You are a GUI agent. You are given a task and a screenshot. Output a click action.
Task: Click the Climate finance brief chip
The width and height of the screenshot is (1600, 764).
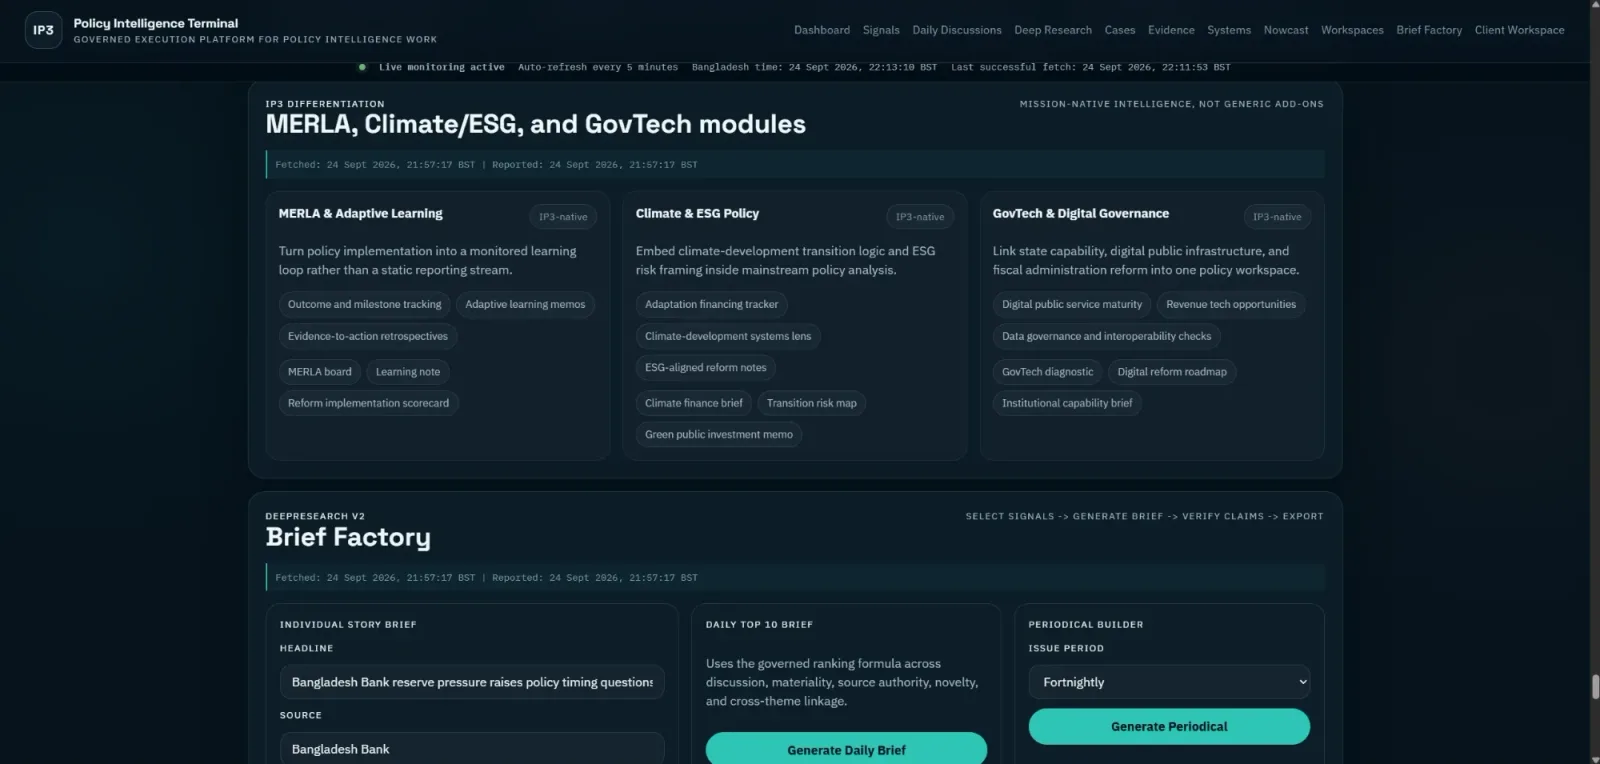694,403
